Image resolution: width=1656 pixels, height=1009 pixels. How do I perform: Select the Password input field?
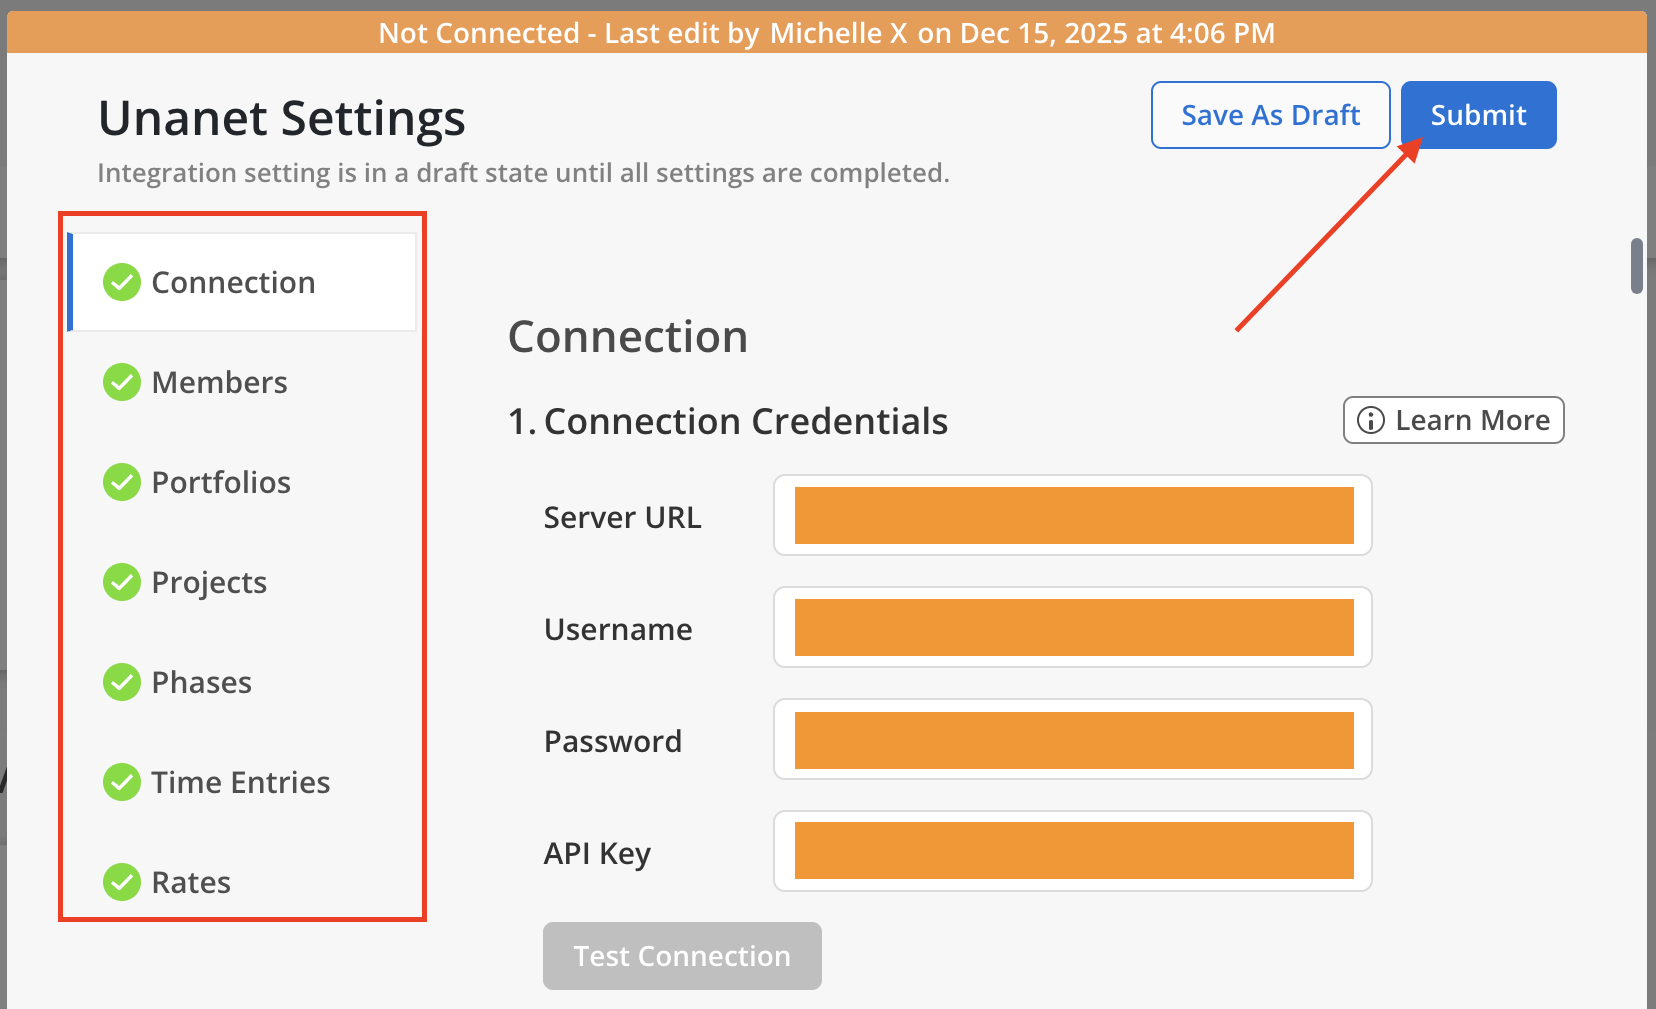1073,739
